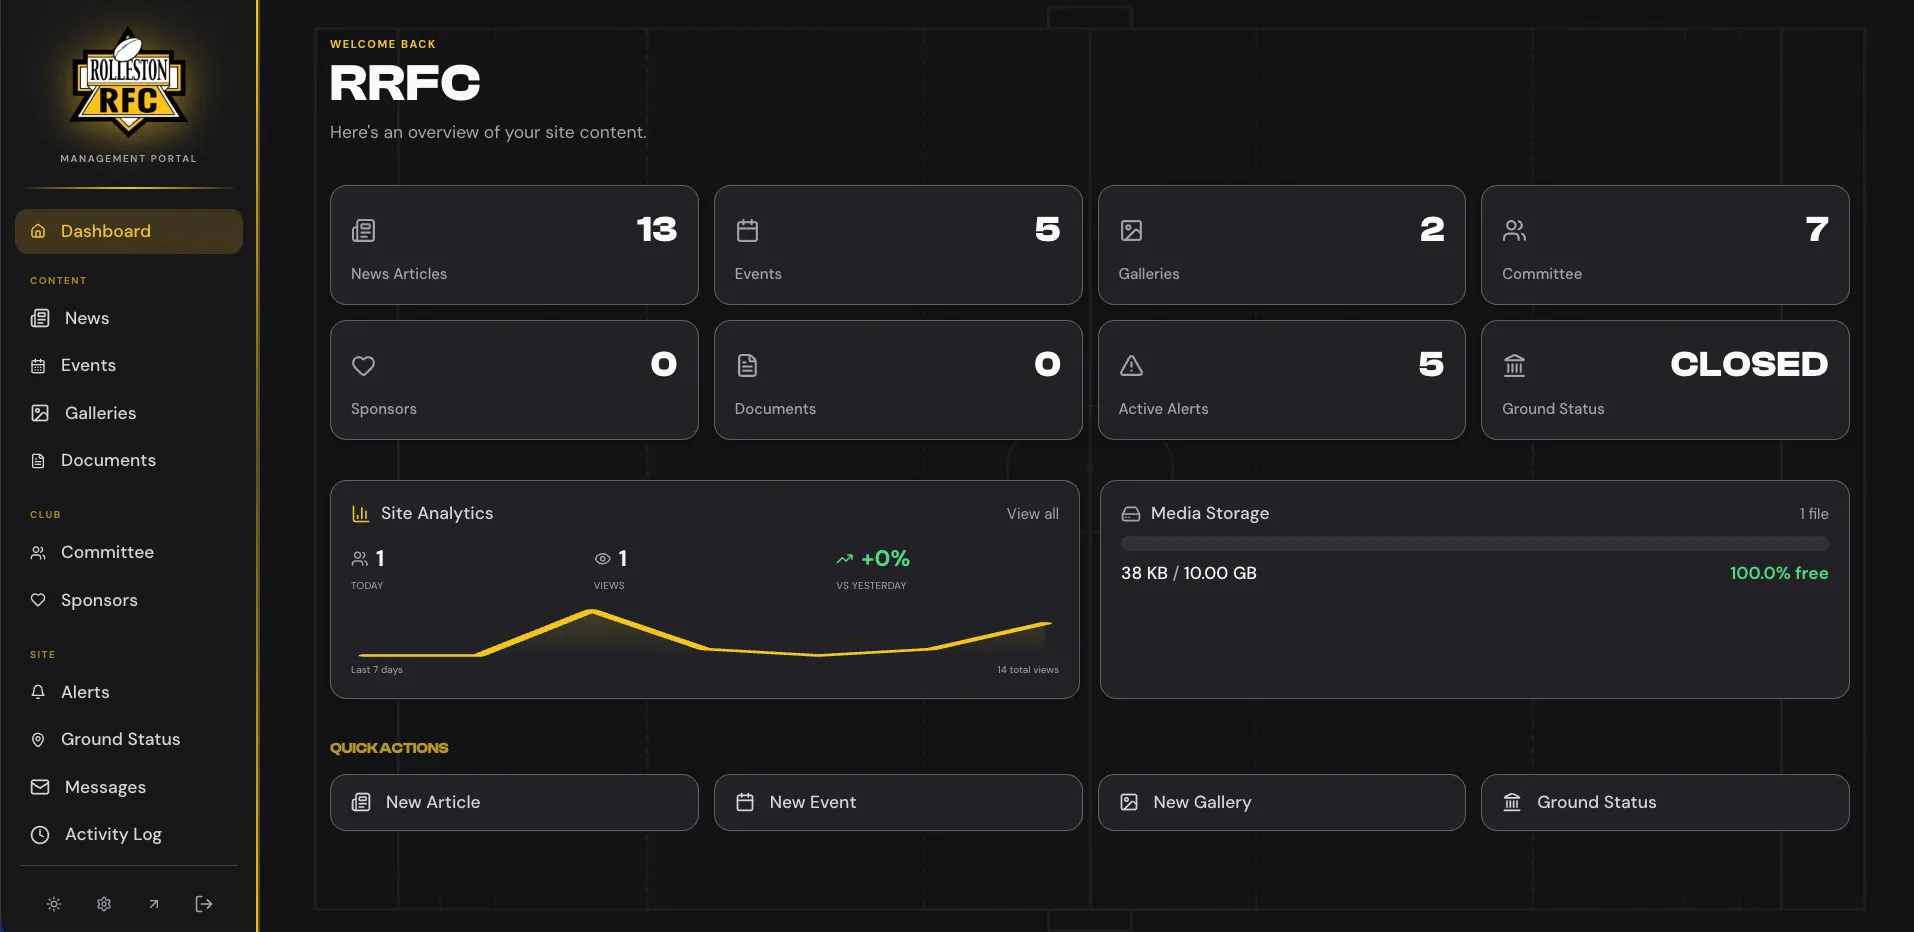Open Documents in the sidebar
The height and width of the screenshot is (932, 1914).
click(129, 461)
